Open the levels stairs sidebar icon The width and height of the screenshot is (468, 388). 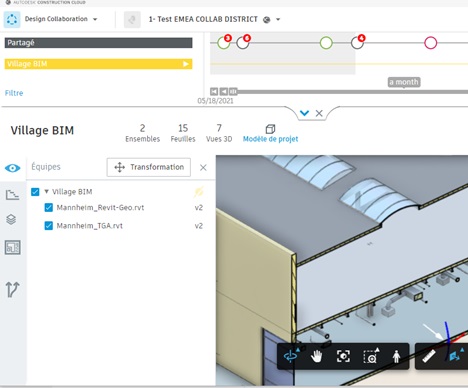click(12, 195)
